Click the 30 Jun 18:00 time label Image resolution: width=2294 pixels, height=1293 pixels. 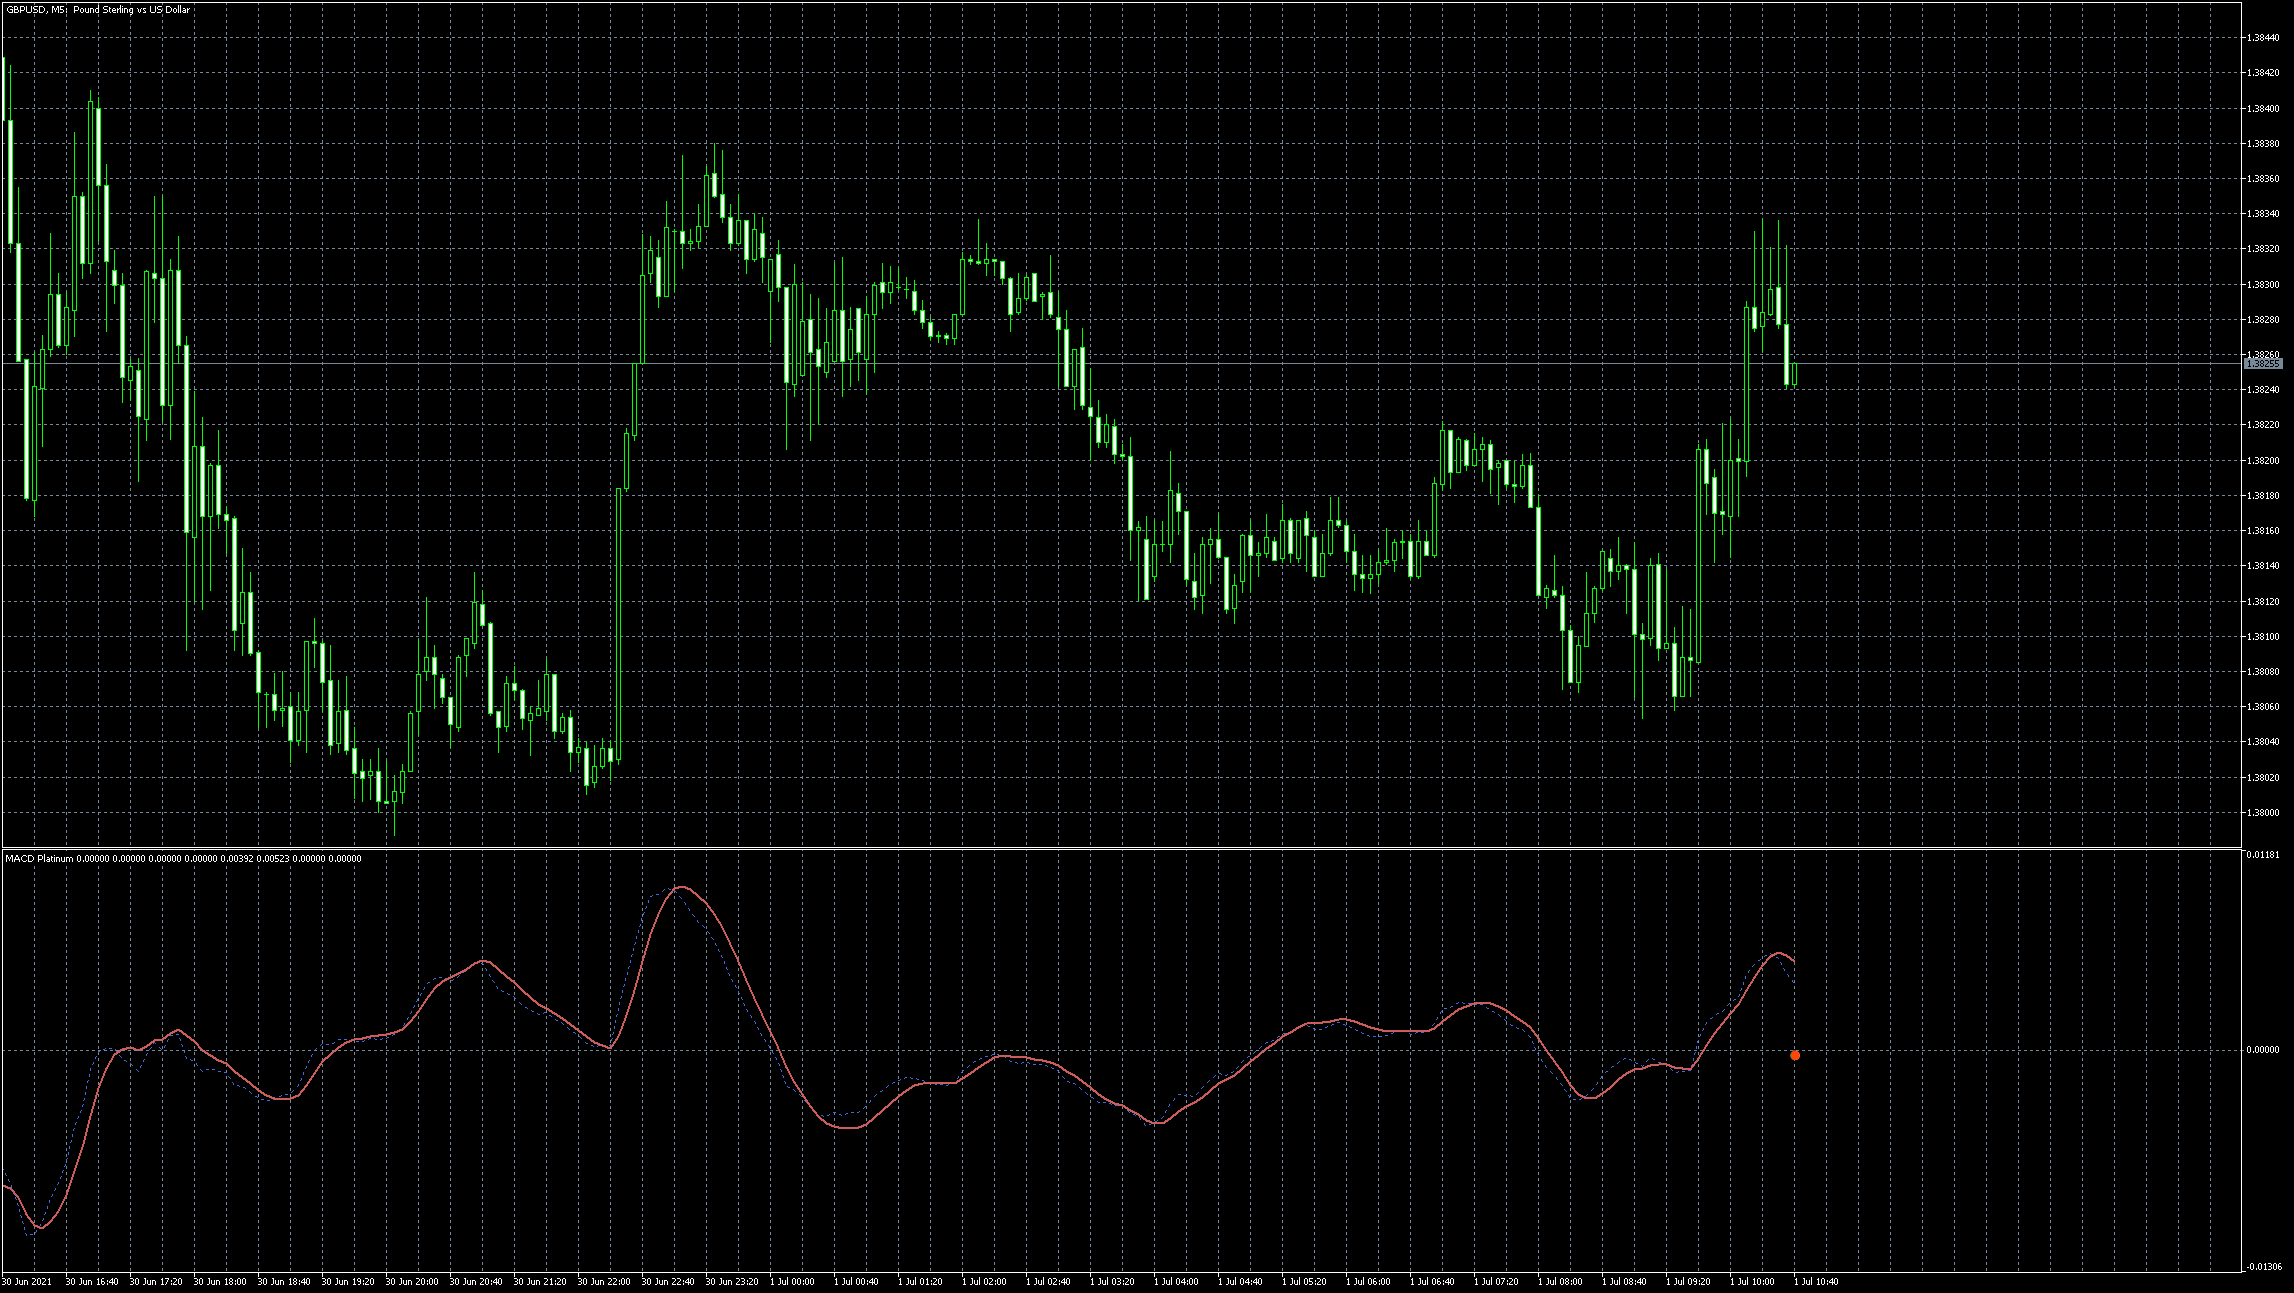click(220, 1281)
